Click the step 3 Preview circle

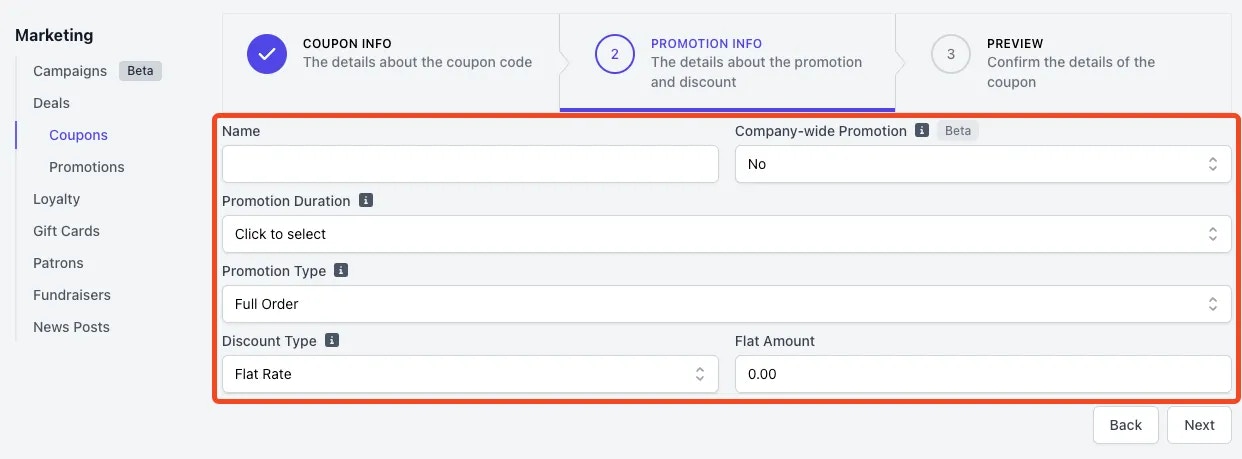[x=951, y=54]
